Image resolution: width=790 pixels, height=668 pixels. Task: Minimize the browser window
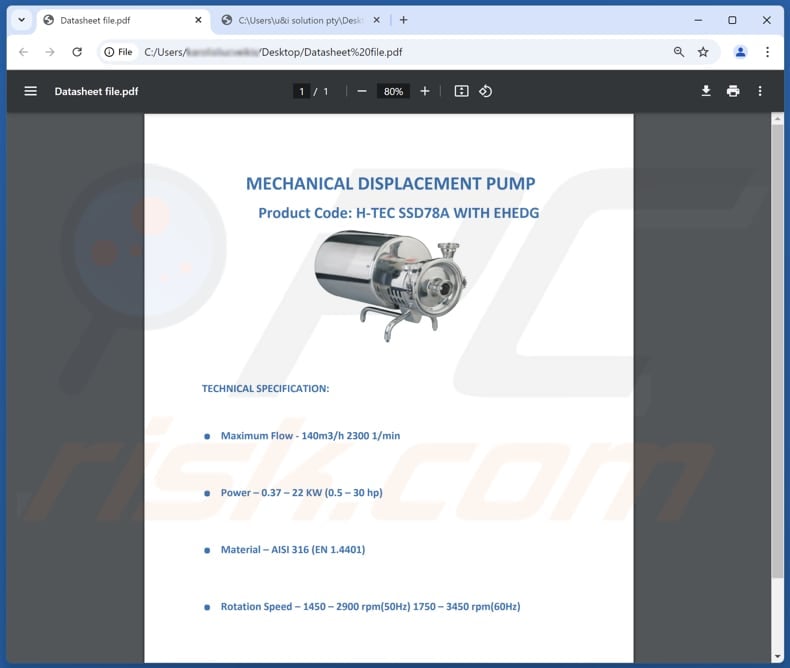(x=698, y=20)
